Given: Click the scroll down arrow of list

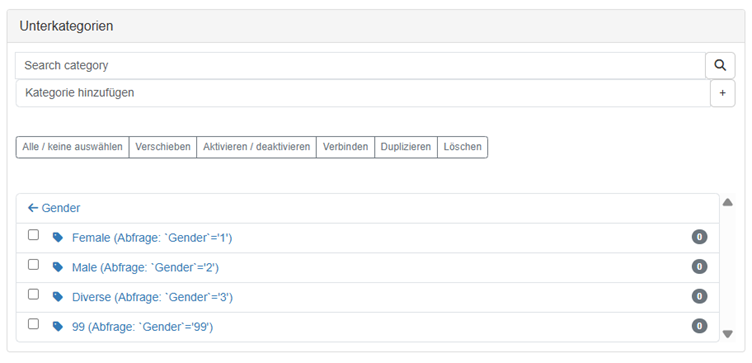Looking at the screenshot, I should [728, 334].
